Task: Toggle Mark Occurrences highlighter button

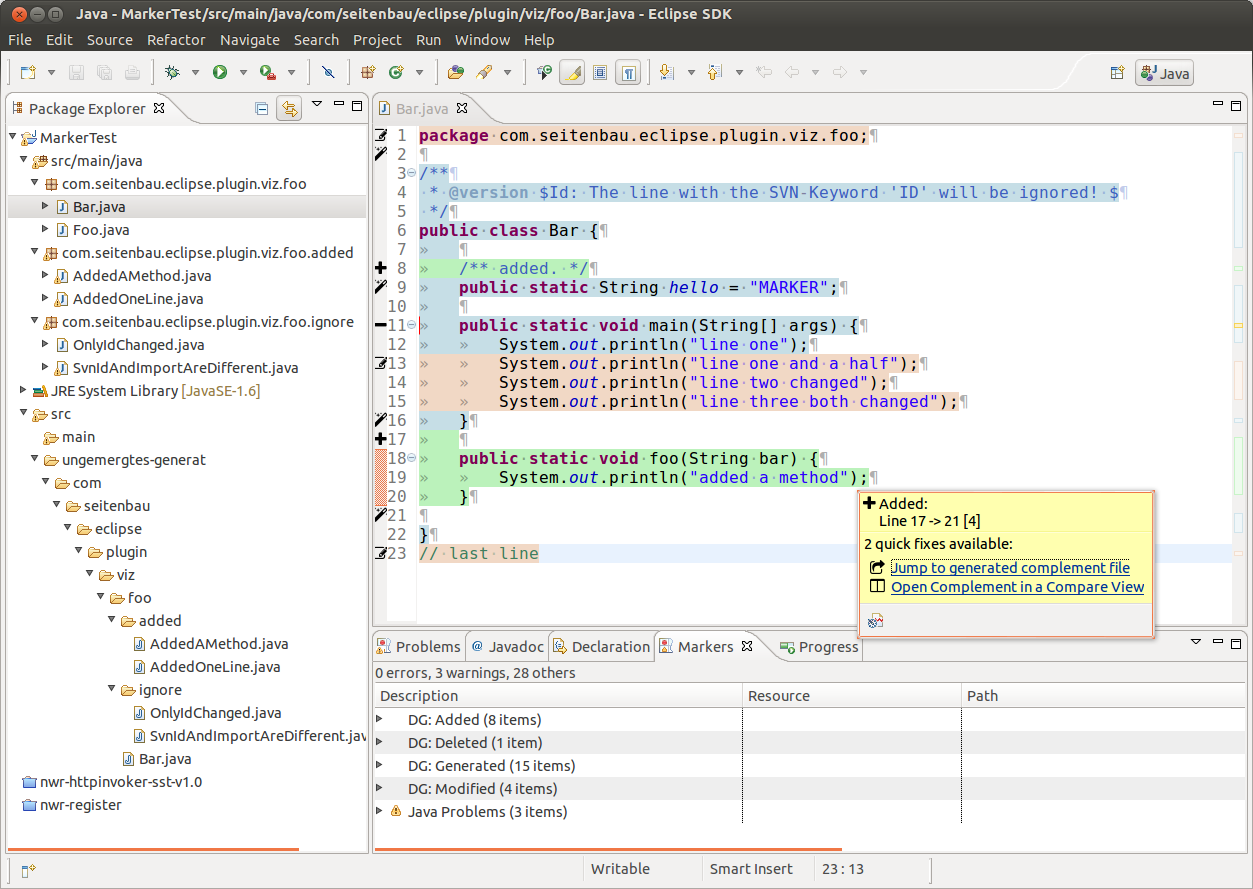Action: pyautogui.click(x=572, y=72)
